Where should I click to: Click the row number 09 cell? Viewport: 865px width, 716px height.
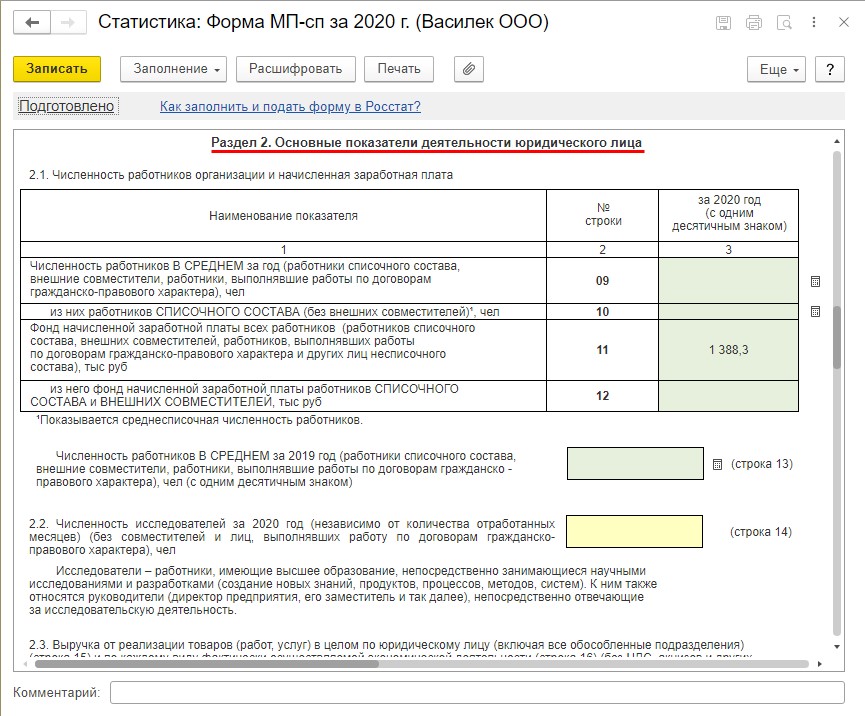coord(602,280)
